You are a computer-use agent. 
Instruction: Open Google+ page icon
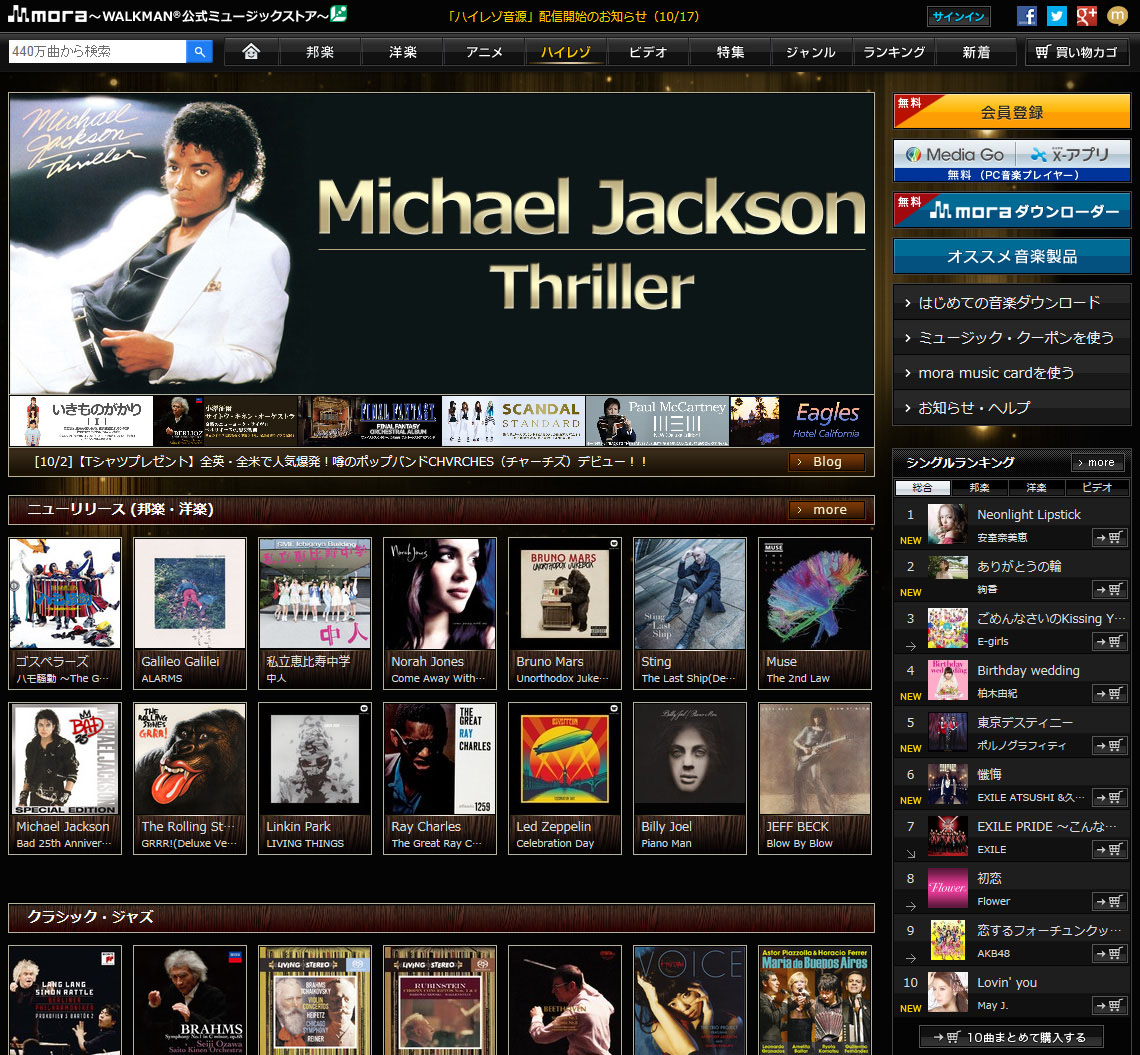point(1086,16)
